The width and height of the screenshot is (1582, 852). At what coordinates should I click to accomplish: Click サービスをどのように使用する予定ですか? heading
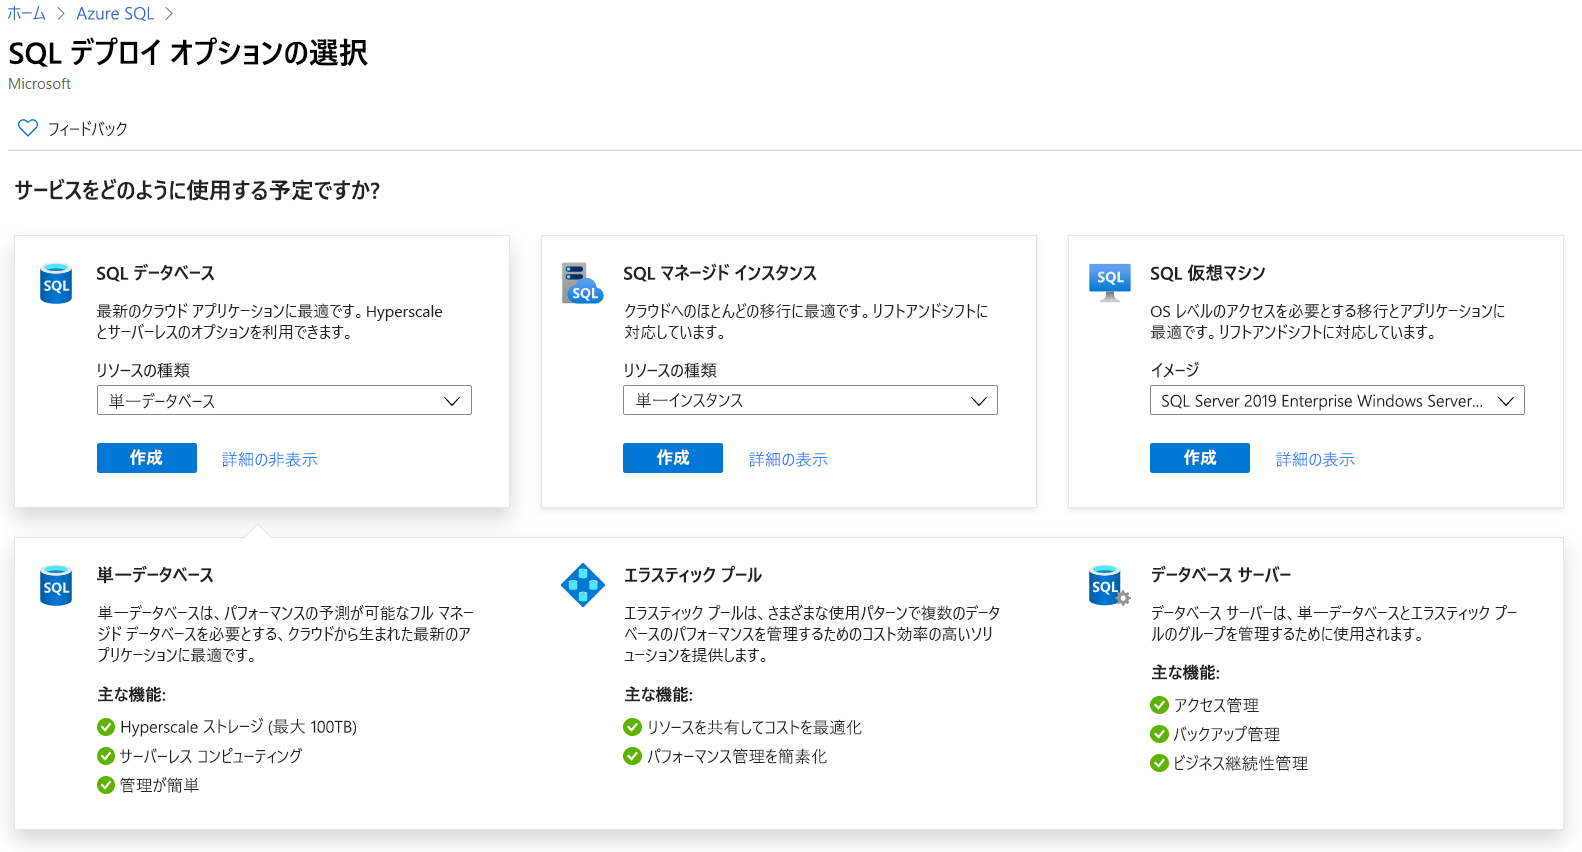197,190
